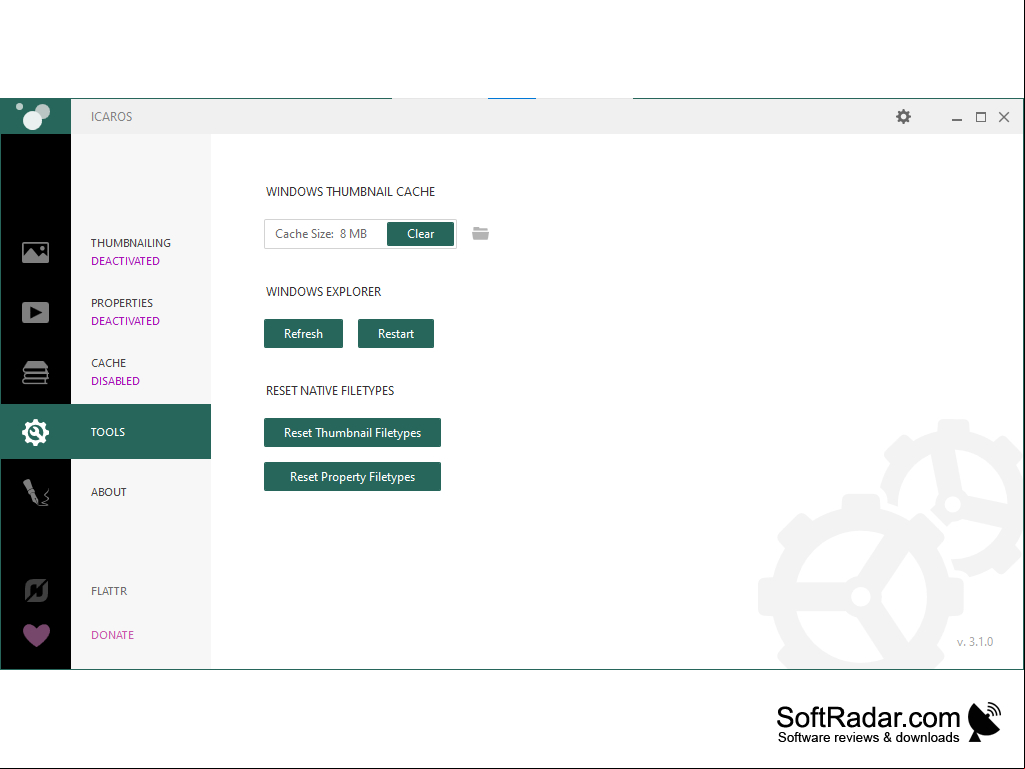Click the Flattr logo icon

(36, 590)
